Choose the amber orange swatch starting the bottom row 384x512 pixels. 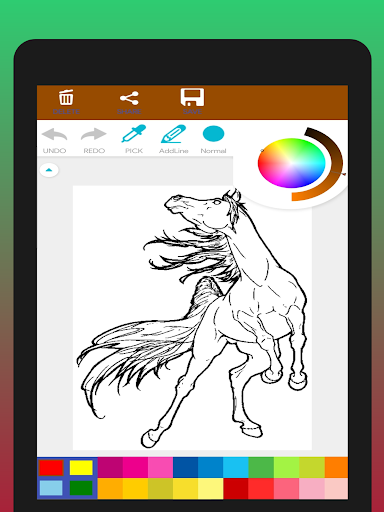coord(110,489)
